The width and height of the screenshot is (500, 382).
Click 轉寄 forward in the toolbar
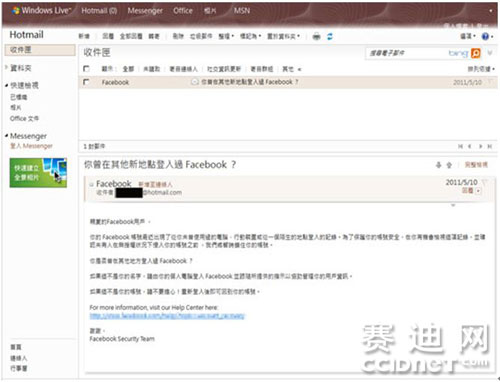point(154,36)
